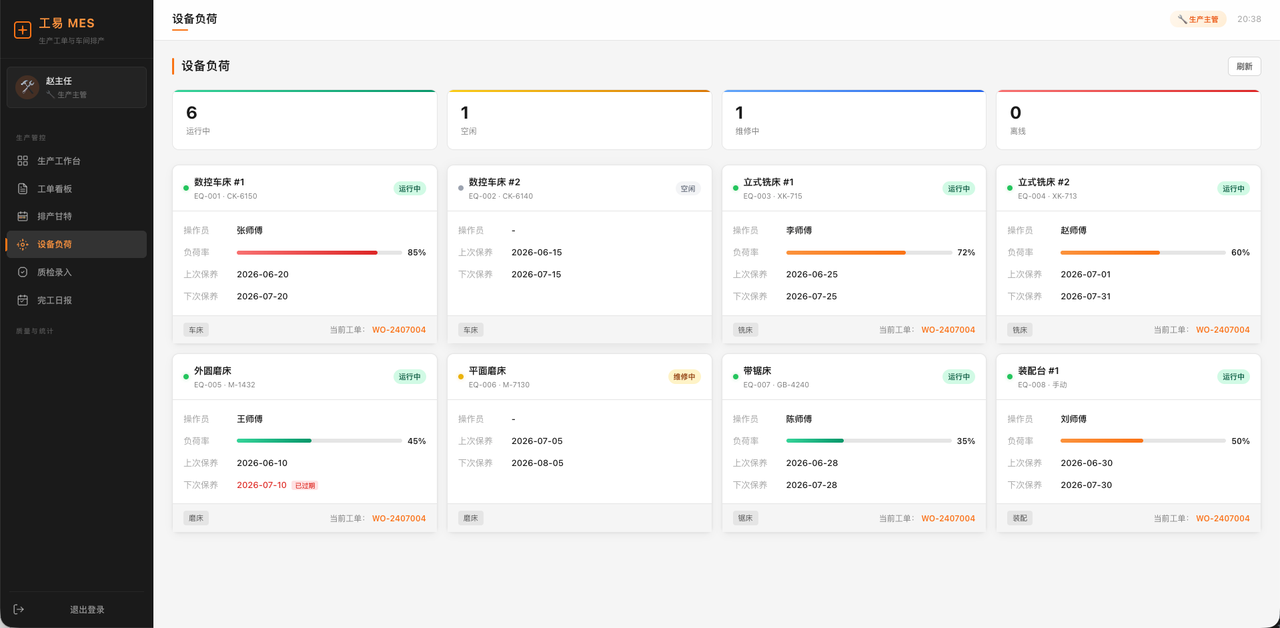The image size is (1280, 628).
Task: Open work order link on 外圆磨床 card
Action: pyautogui.click(x=399, y=518)
